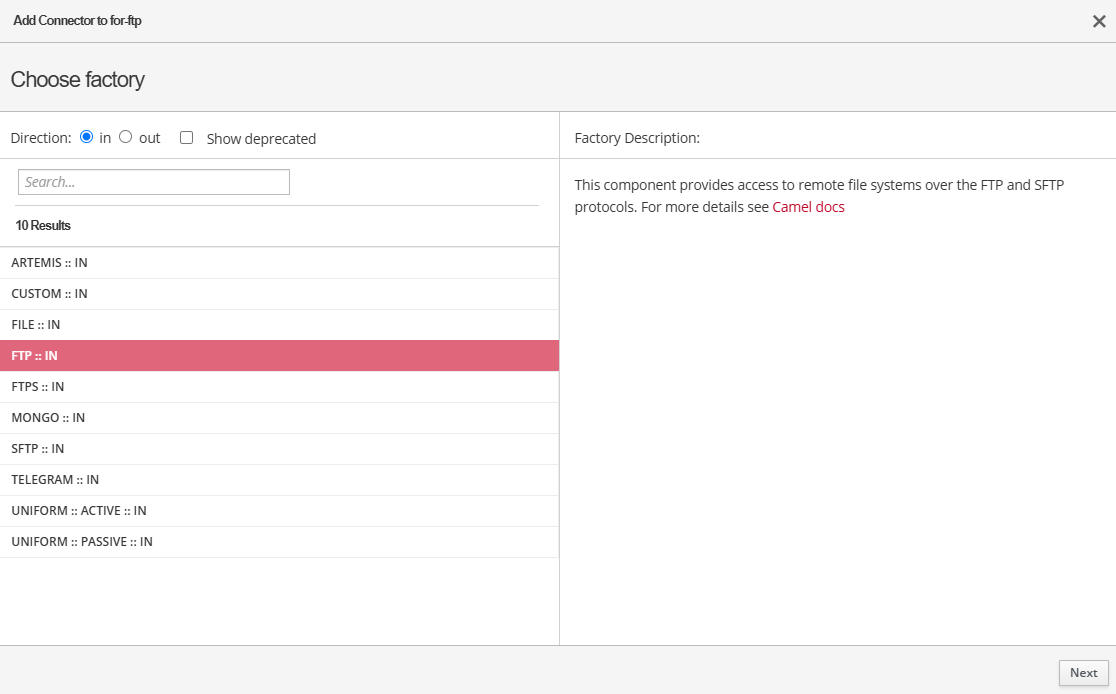Click the Show deprecated label text
Viewport: 1116px width, 694px height.
coord(261,139)
